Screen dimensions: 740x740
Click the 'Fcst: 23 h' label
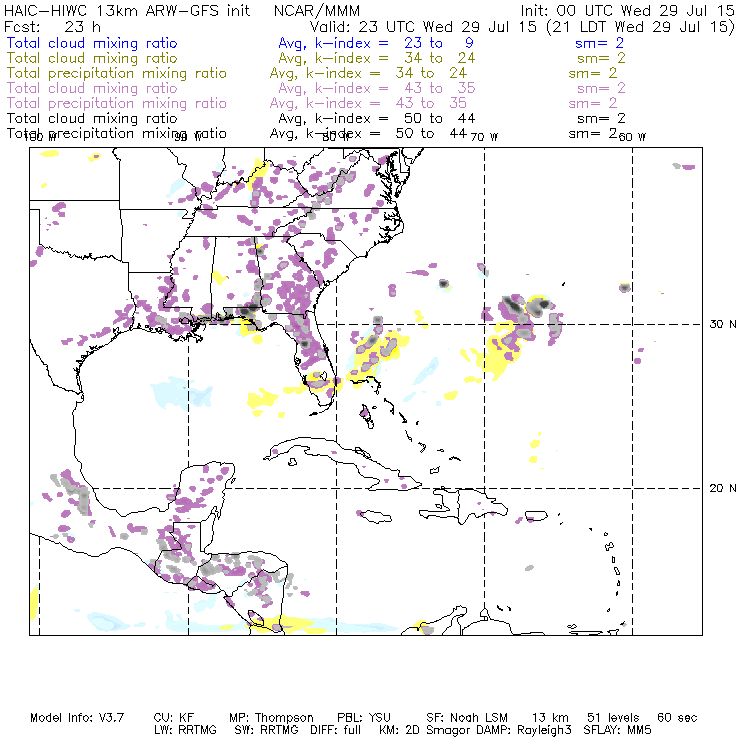coord(52,26)
